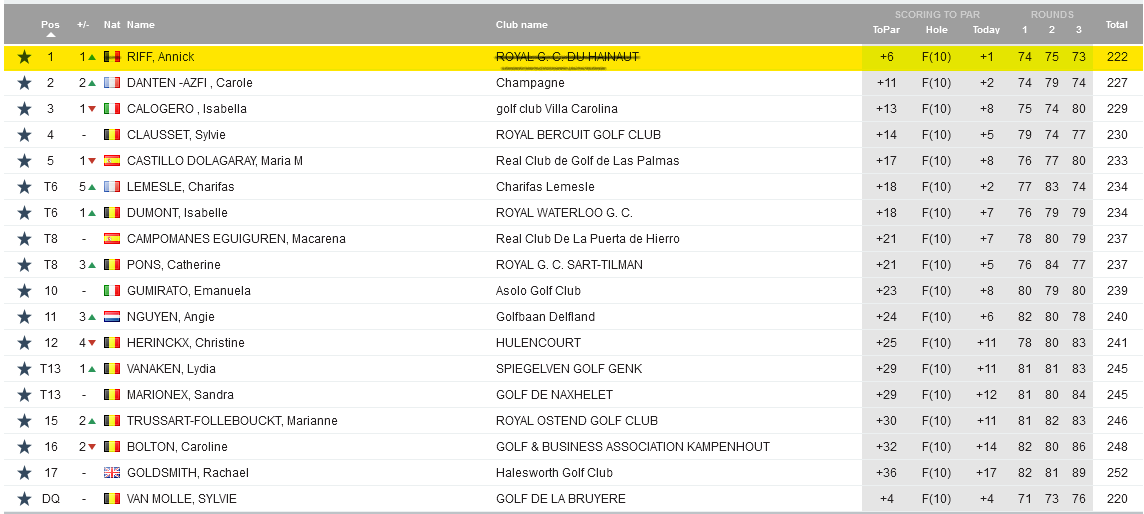Click star for TRUSSART-FOLLEBOUCKT, Marianne
Screen dimensions: 1144x514
(24, 421)
